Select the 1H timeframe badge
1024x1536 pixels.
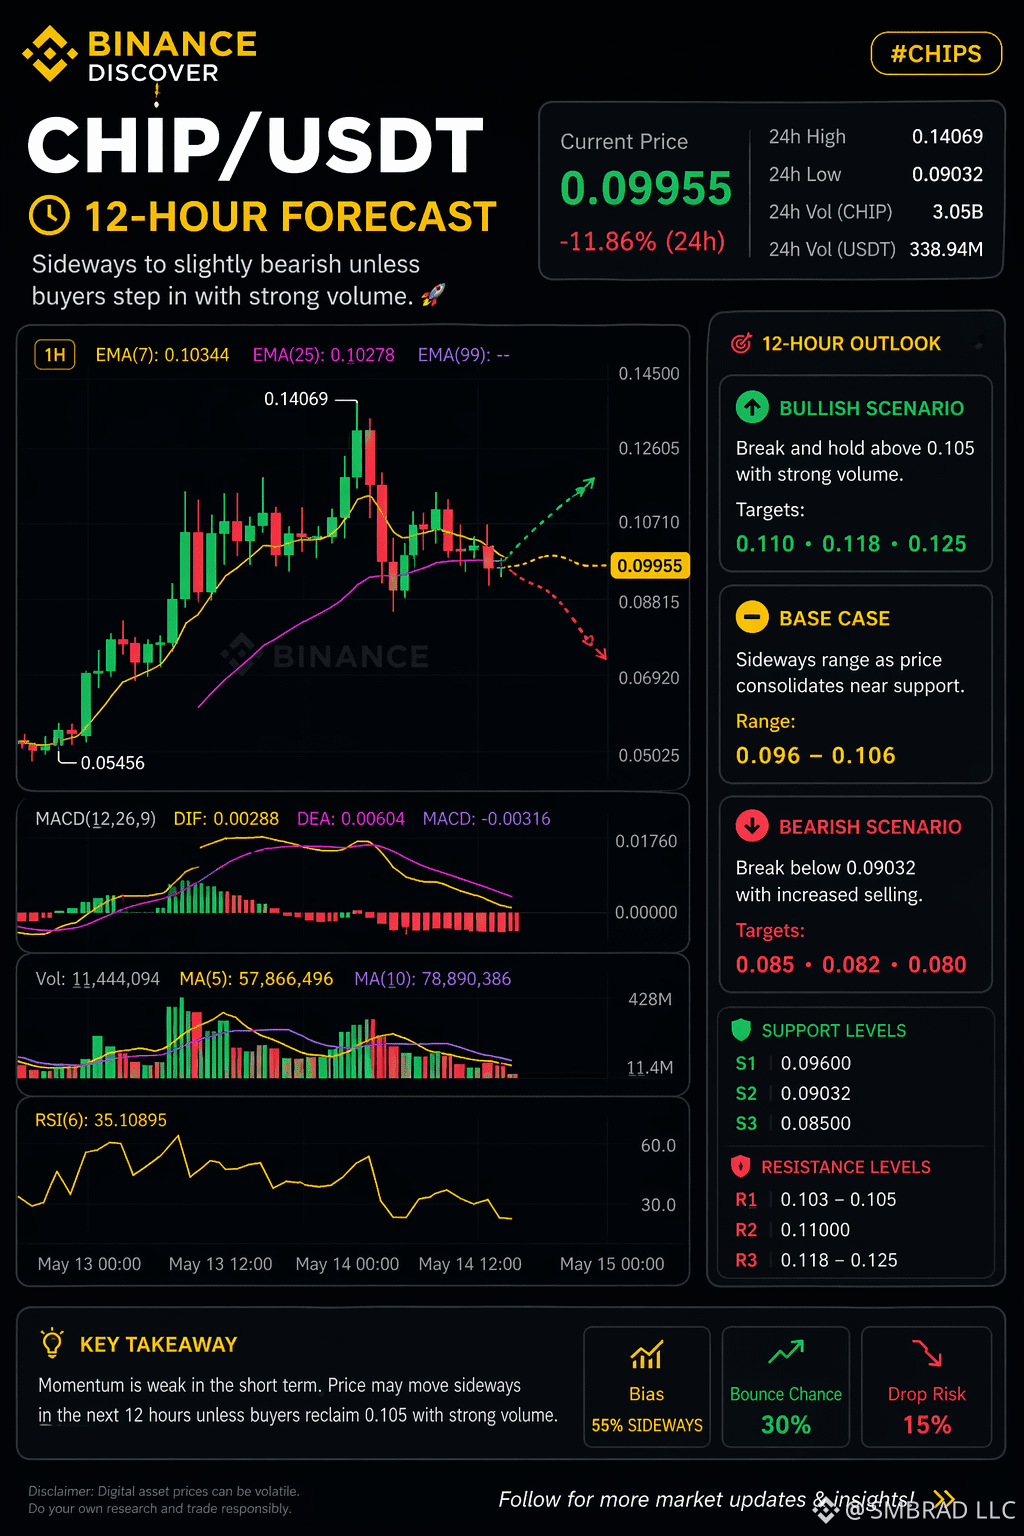pos(55,355)
